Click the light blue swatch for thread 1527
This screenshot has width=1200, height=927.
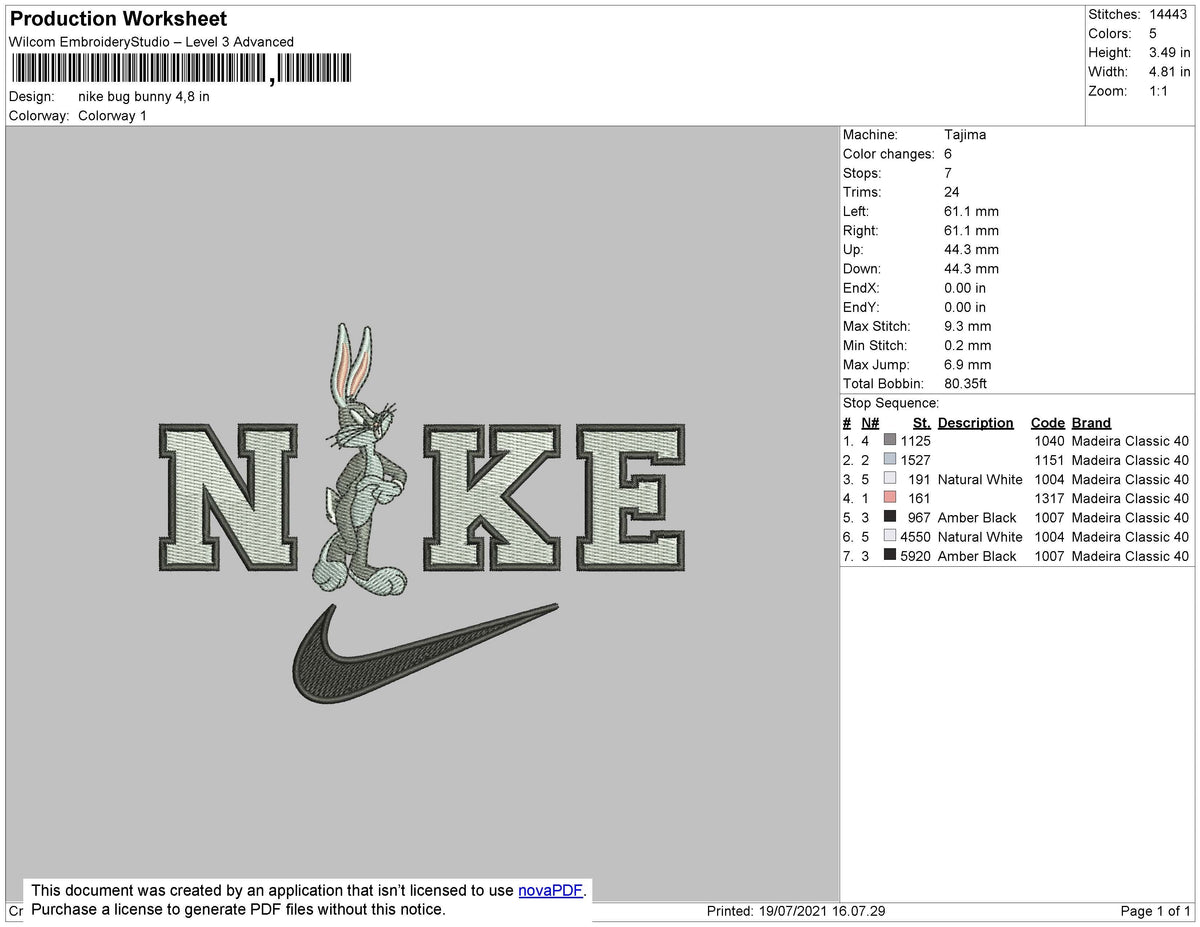888,459
